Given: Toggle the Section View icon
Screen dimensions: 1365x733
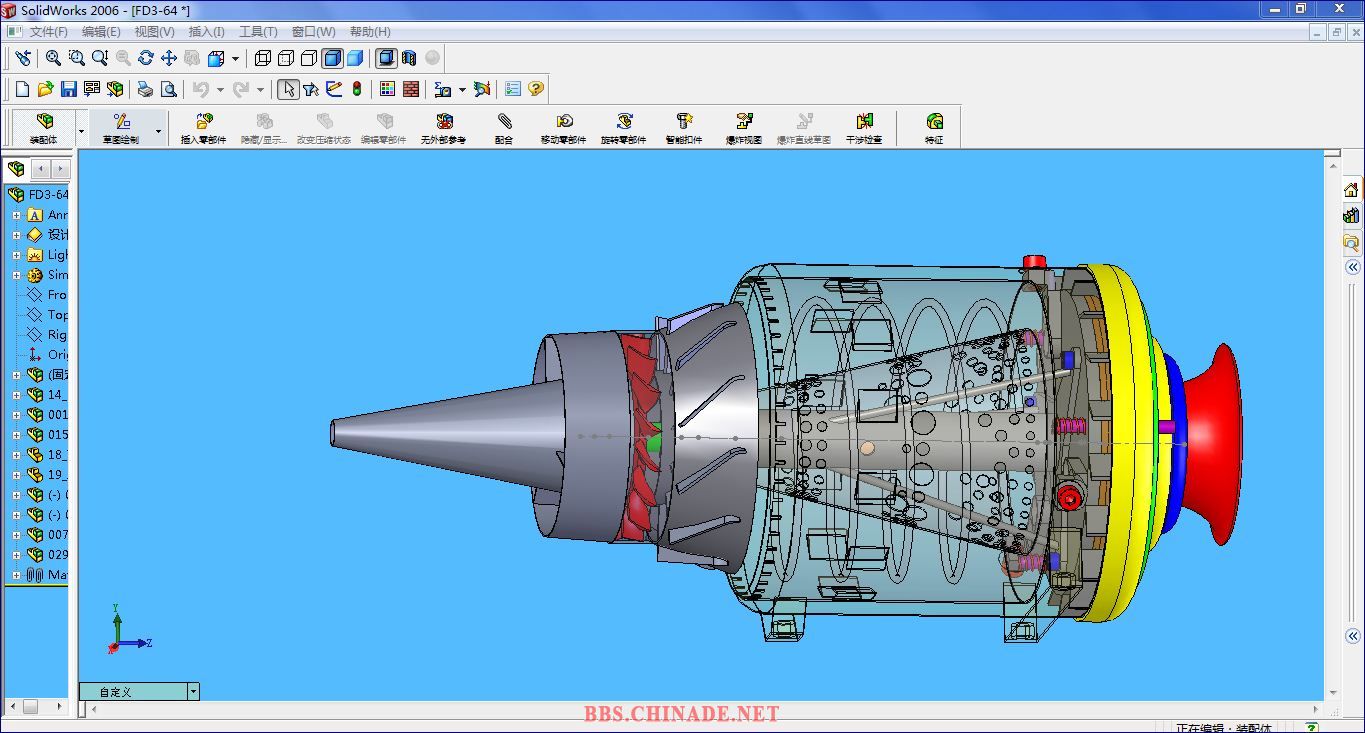Looking at the screenshot, I should pos(409,58).
